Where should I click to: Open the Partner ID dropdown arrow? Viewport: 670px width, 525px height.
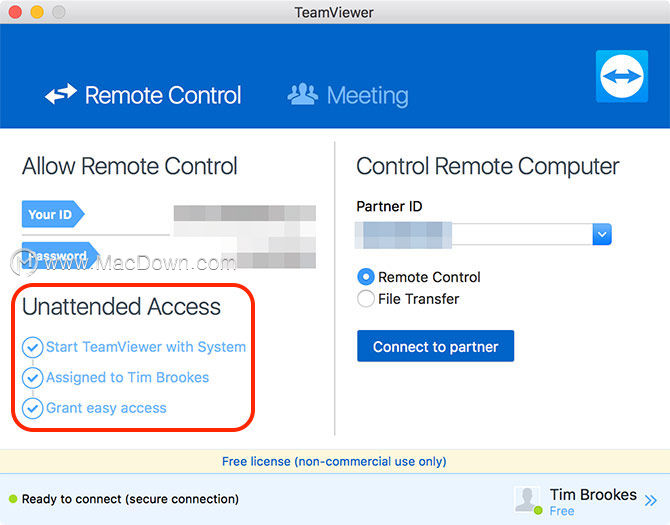(602, 234)
